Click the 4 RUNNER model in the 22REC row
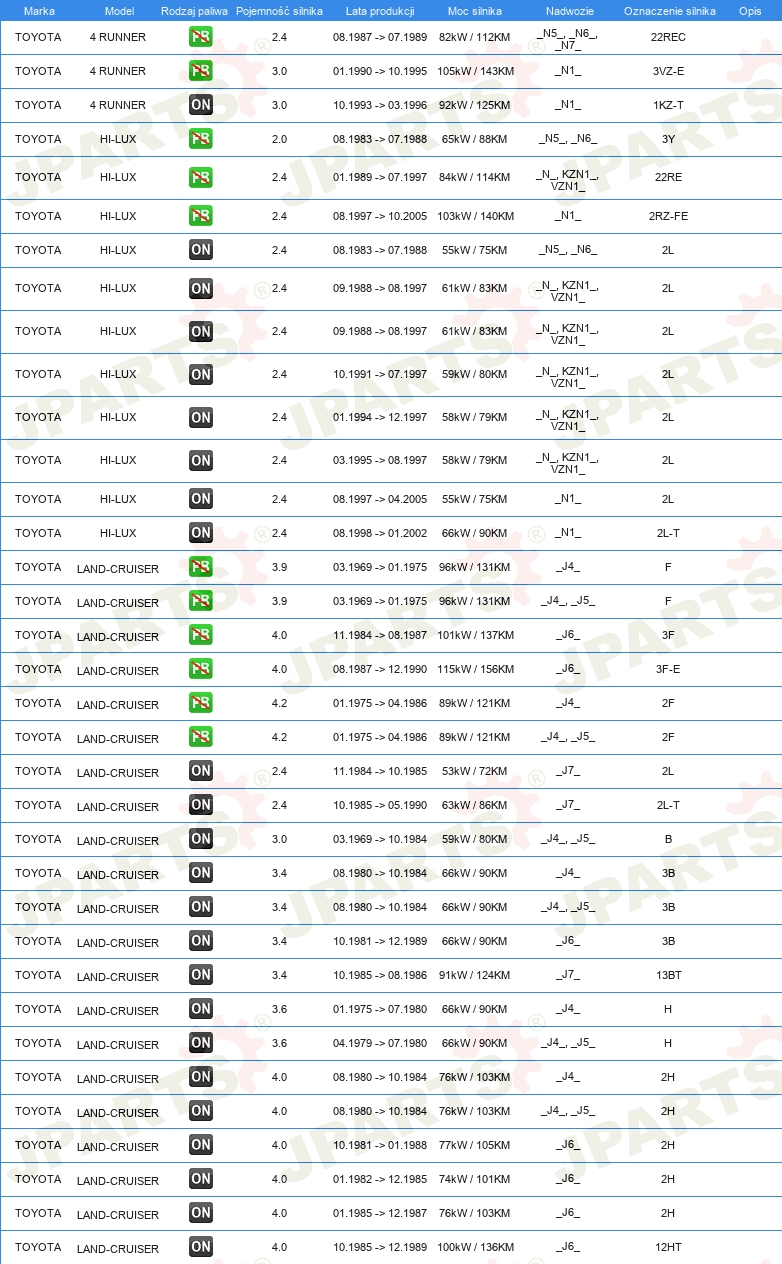Screen dimensions: 782x1264 point(118,37)
